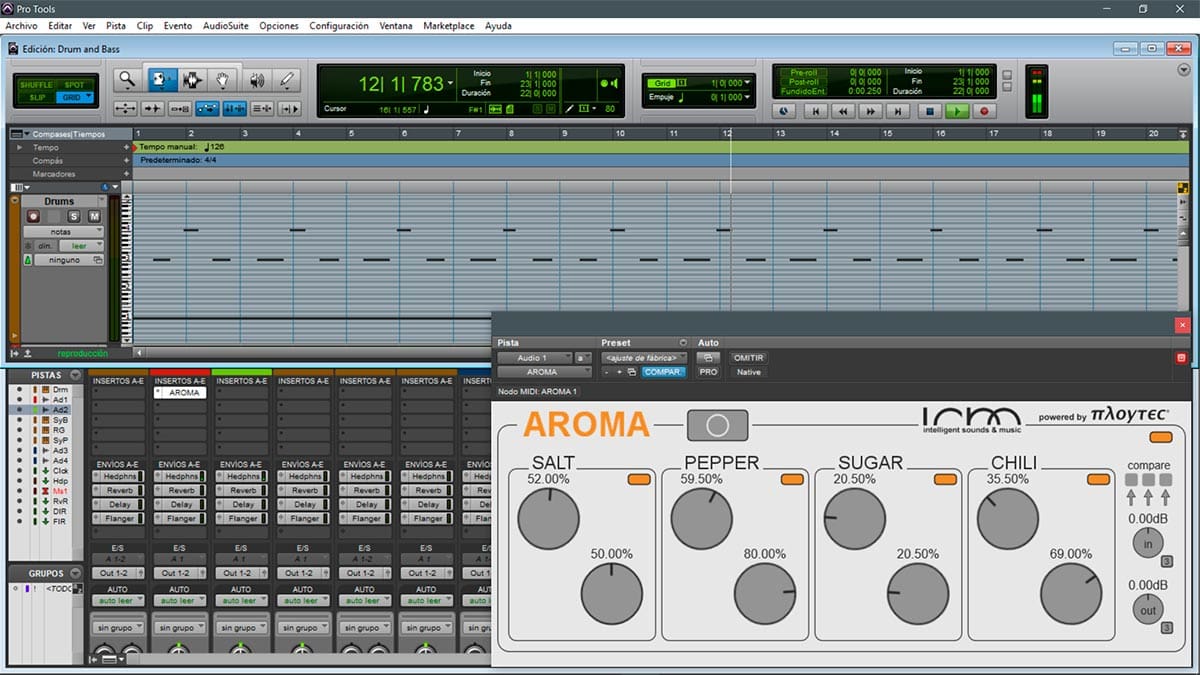Open the GRUPOS group list menu
Image resolution: width=1200 pixels, height=675 pixels.
click(75, 574)
